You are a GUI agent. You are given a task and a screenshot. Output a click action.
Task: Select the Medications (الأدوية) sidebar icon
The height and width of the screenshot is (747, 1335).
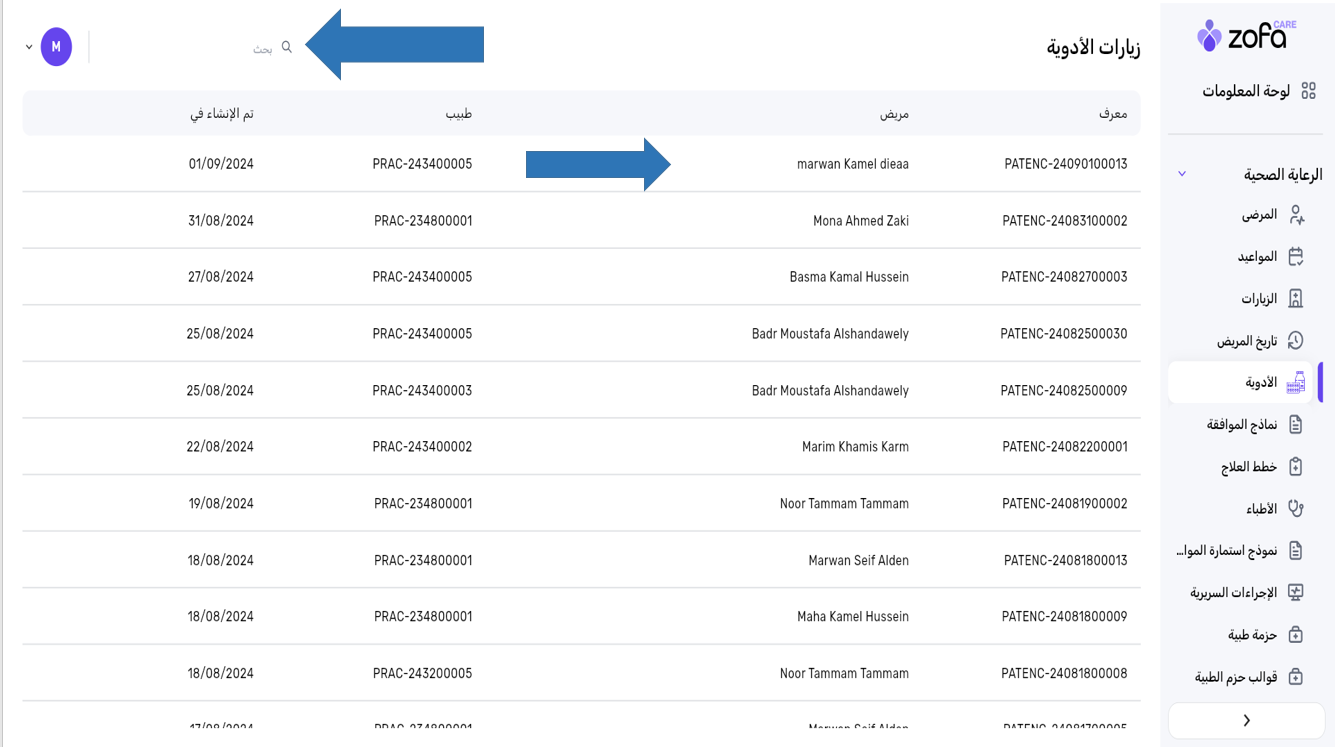coord(1296,383)
